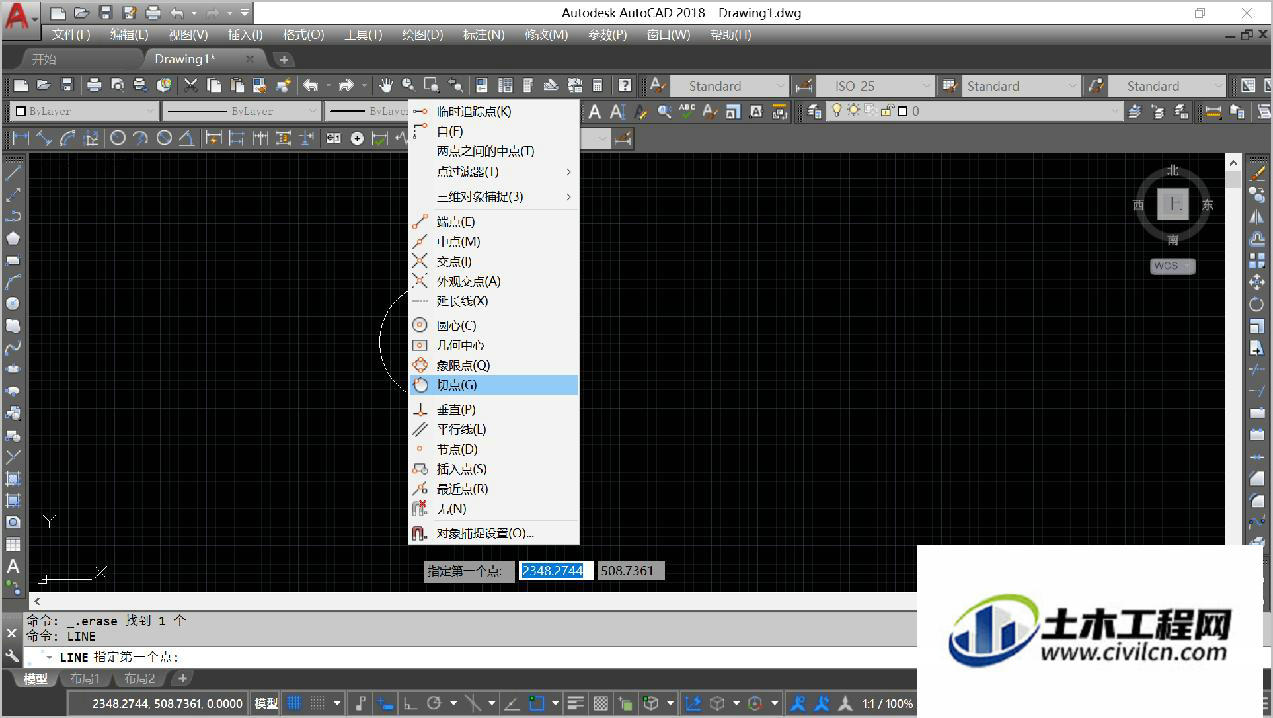Viewport: 1273px width, 718px height.
Task: Select Quadrant 象限点(Q) in snap menu
Action: (494, 366)
